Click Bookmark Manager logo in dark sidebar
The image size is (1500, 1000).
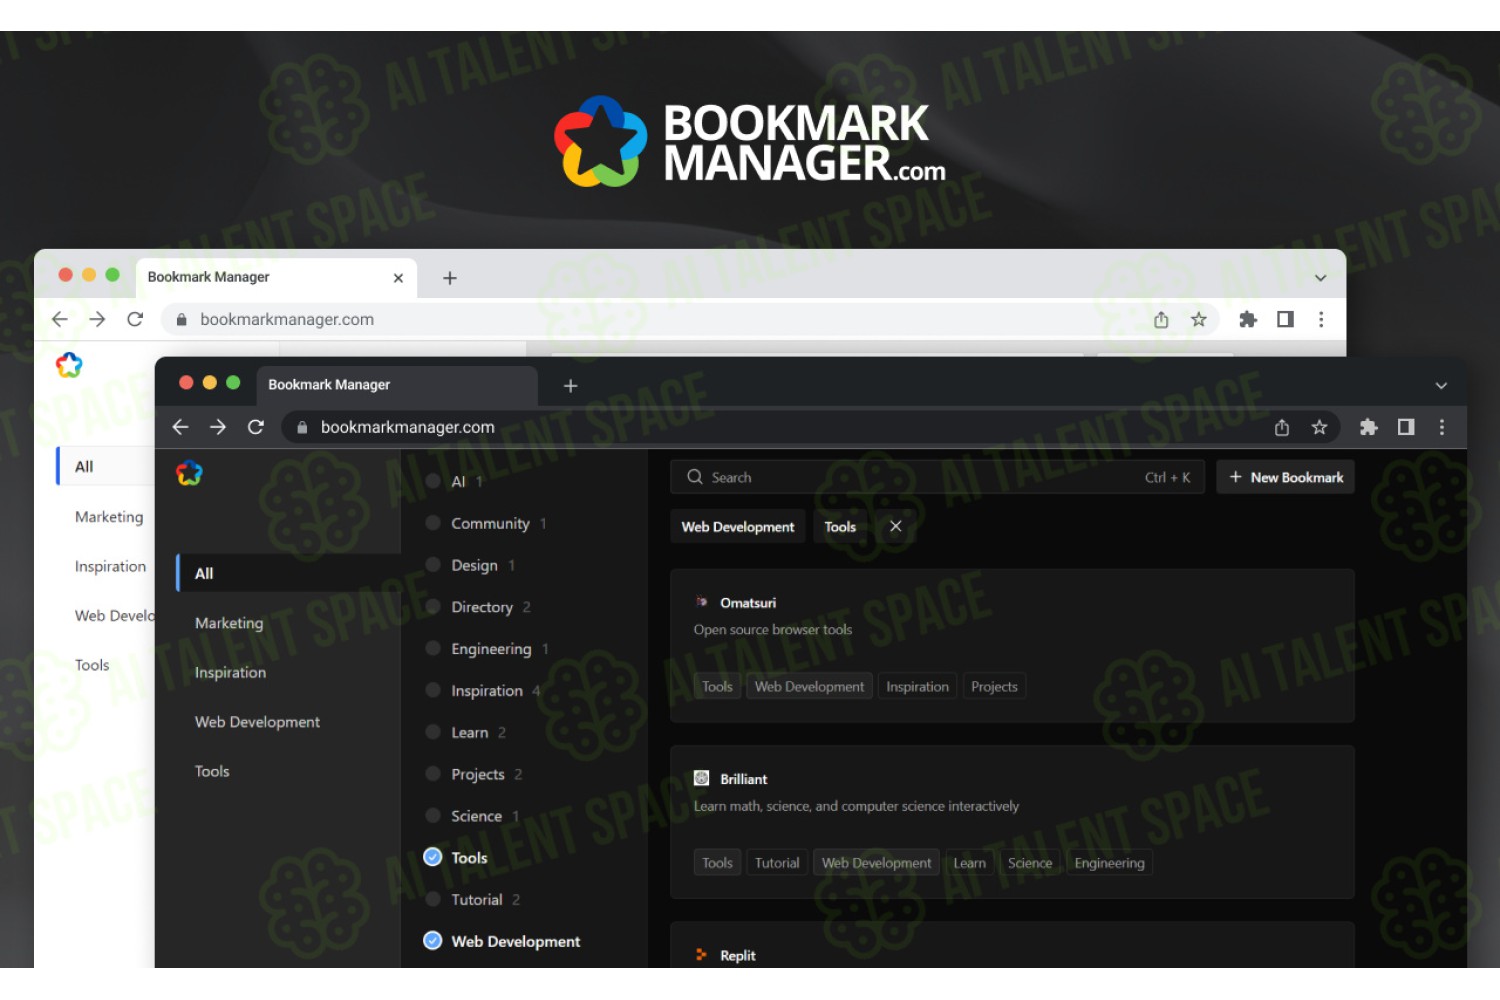(x=189, y=473)
